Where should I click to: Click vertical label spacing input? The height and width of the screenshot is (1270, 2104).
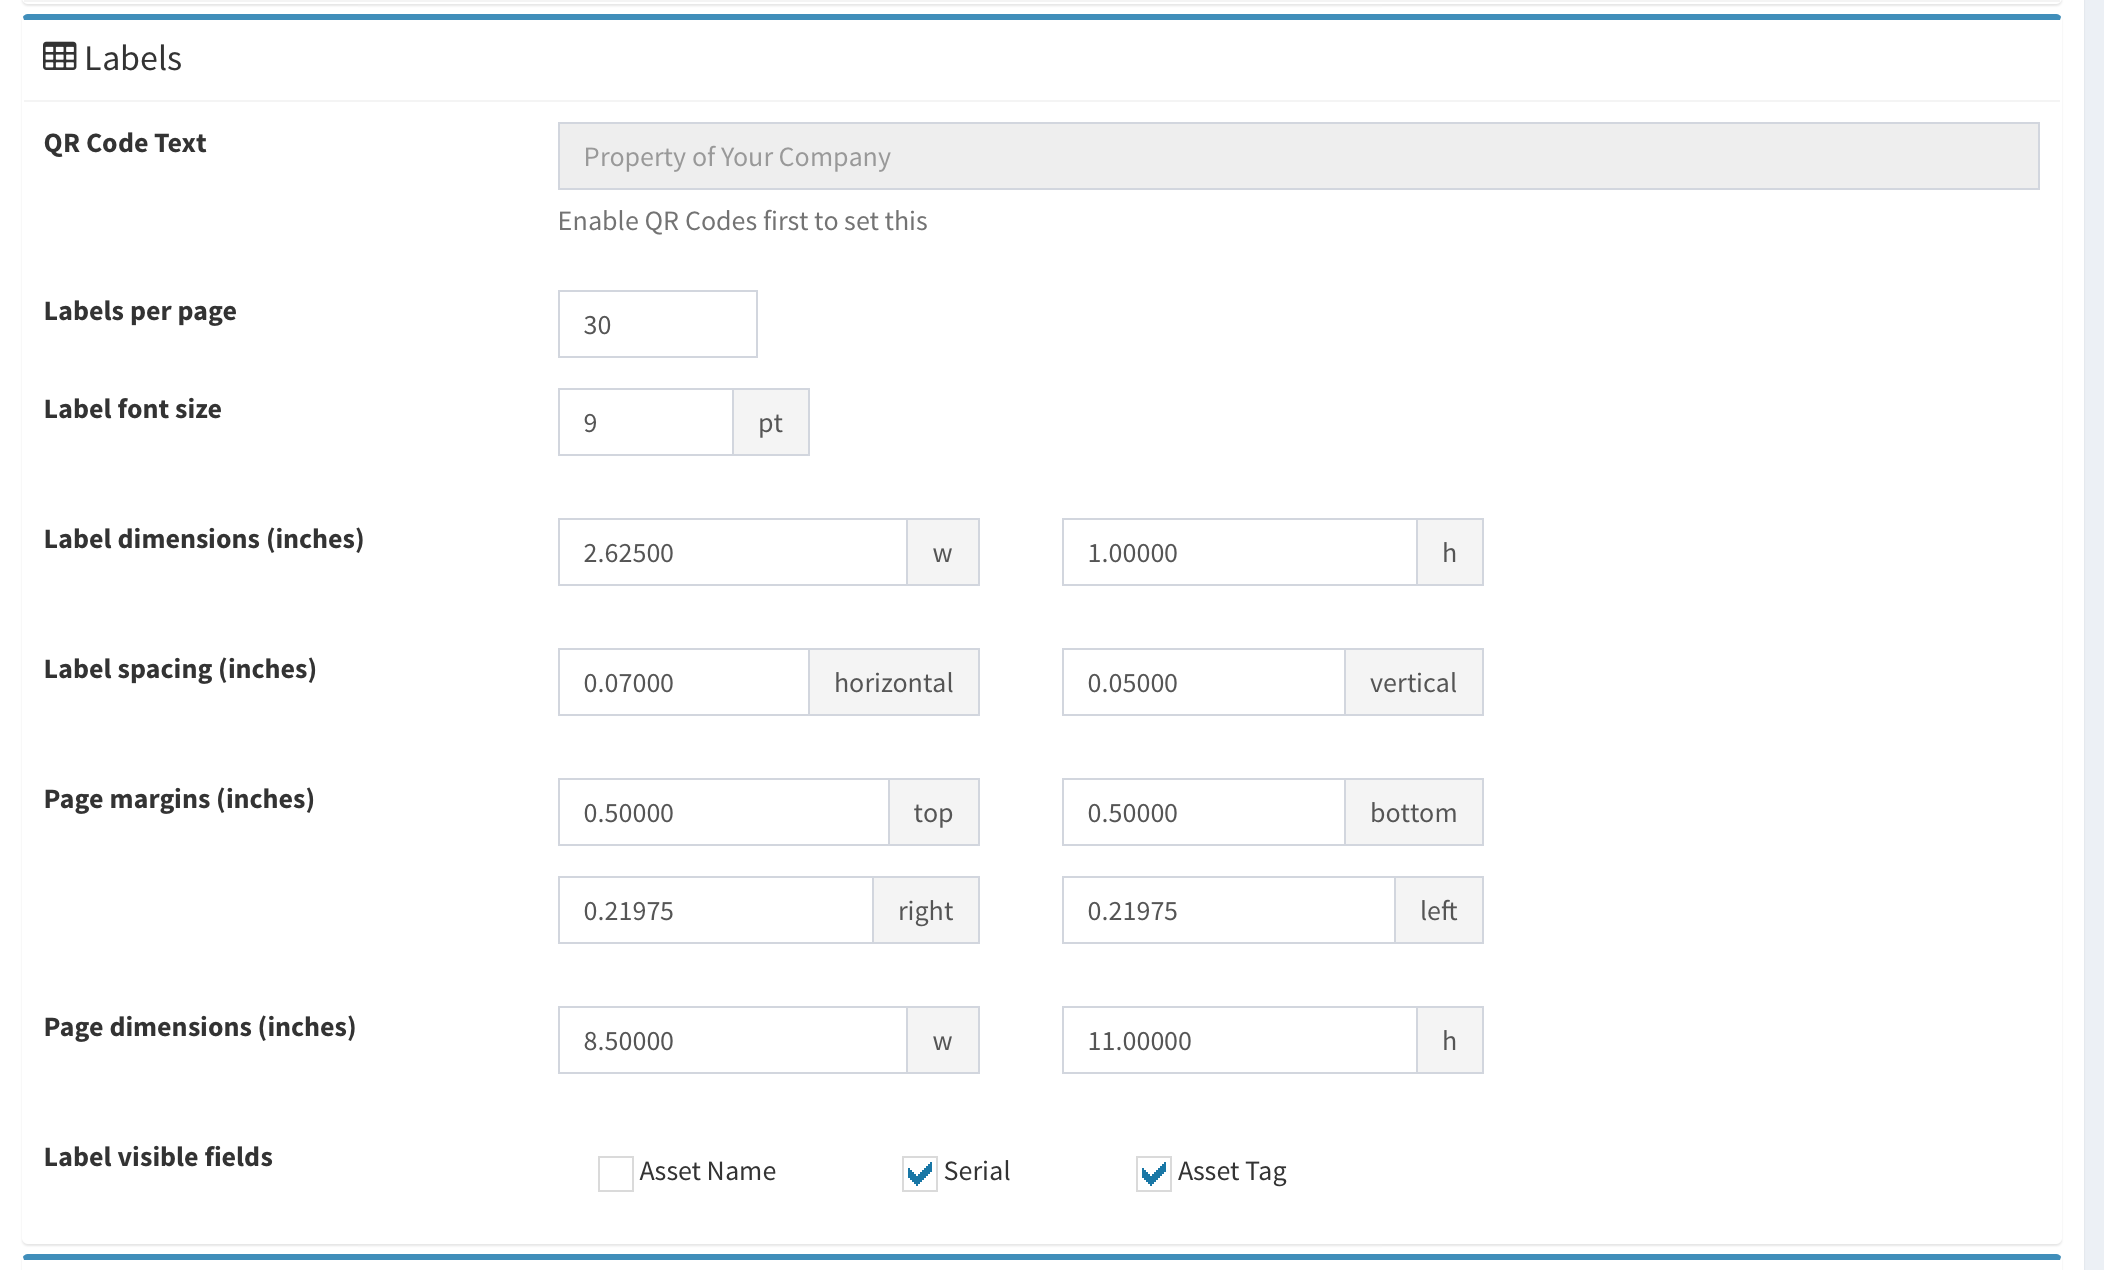pos(1202,682)
